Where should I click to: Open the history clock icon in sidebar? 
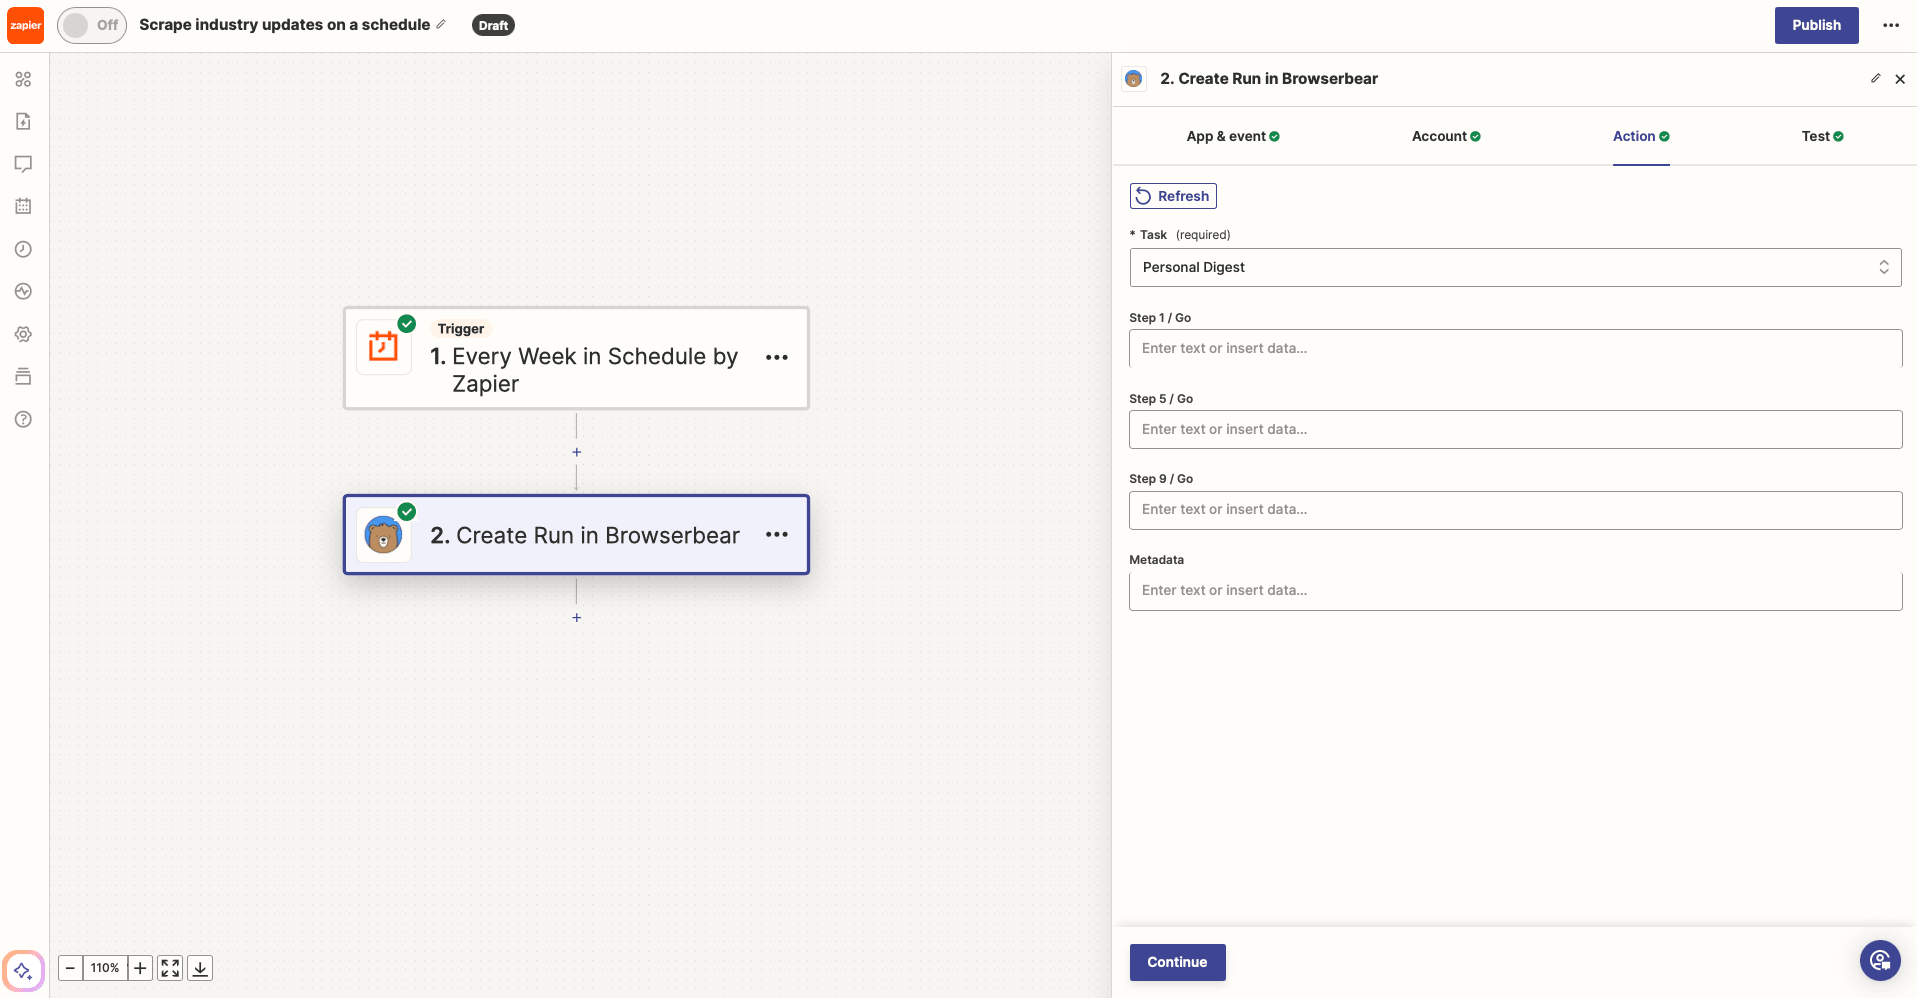point(23,249)
